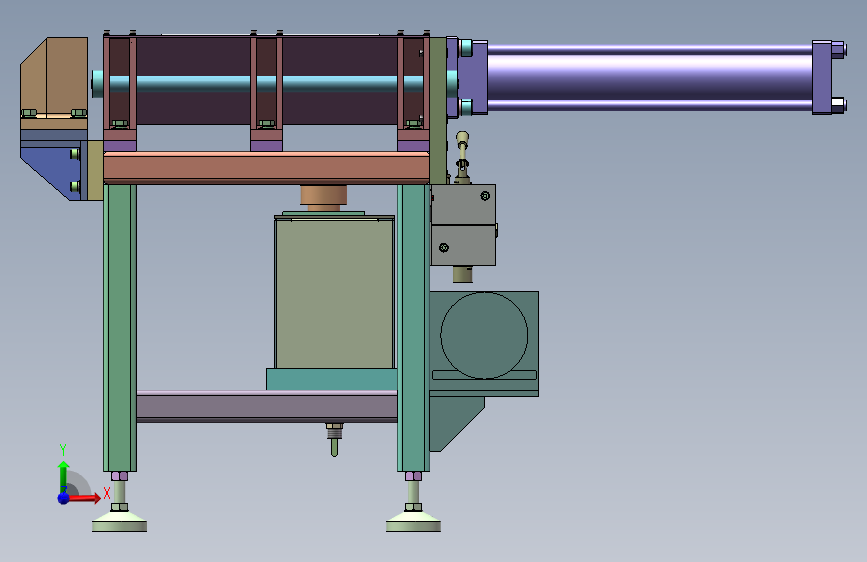The image size is (867, 562).
Task: Select the olive rectangular tank body
Action: click(335, 293)
